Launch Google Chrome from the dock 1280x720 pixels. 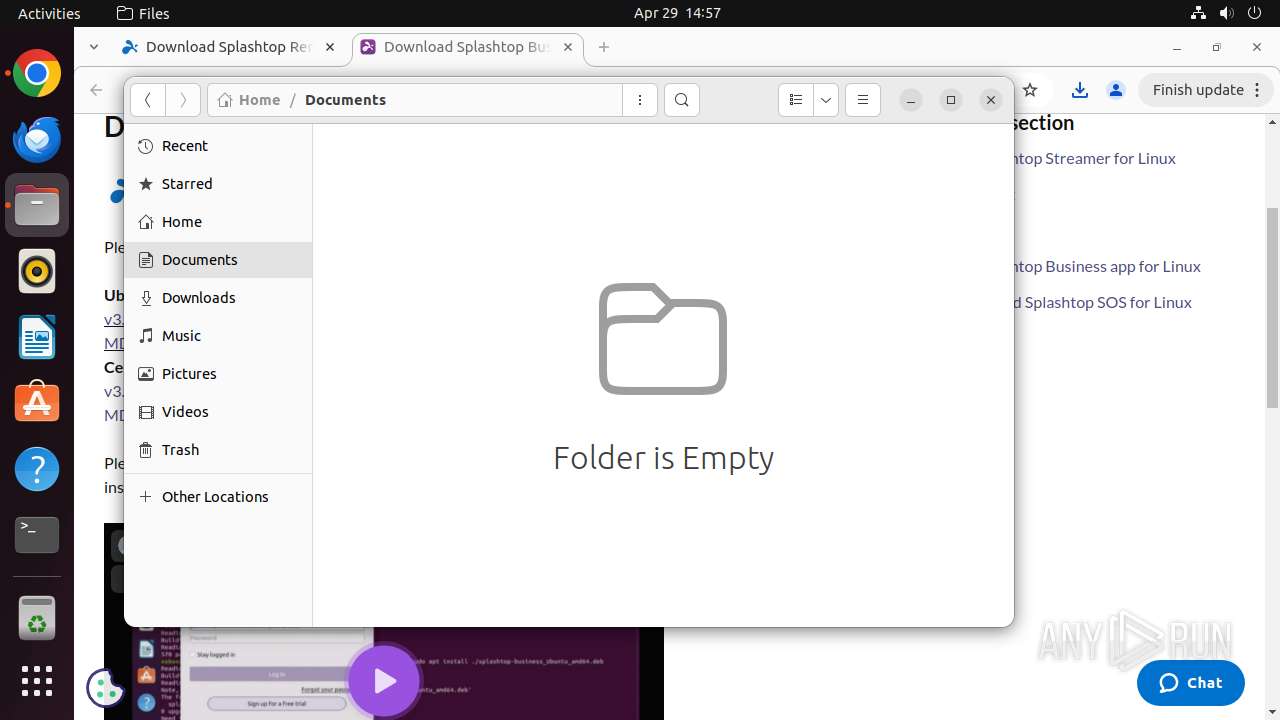(37, 74)
